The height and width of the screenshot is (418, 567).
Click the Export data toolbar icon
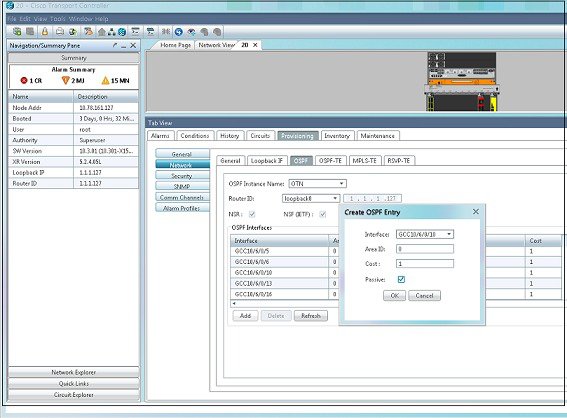coord(73,32)
